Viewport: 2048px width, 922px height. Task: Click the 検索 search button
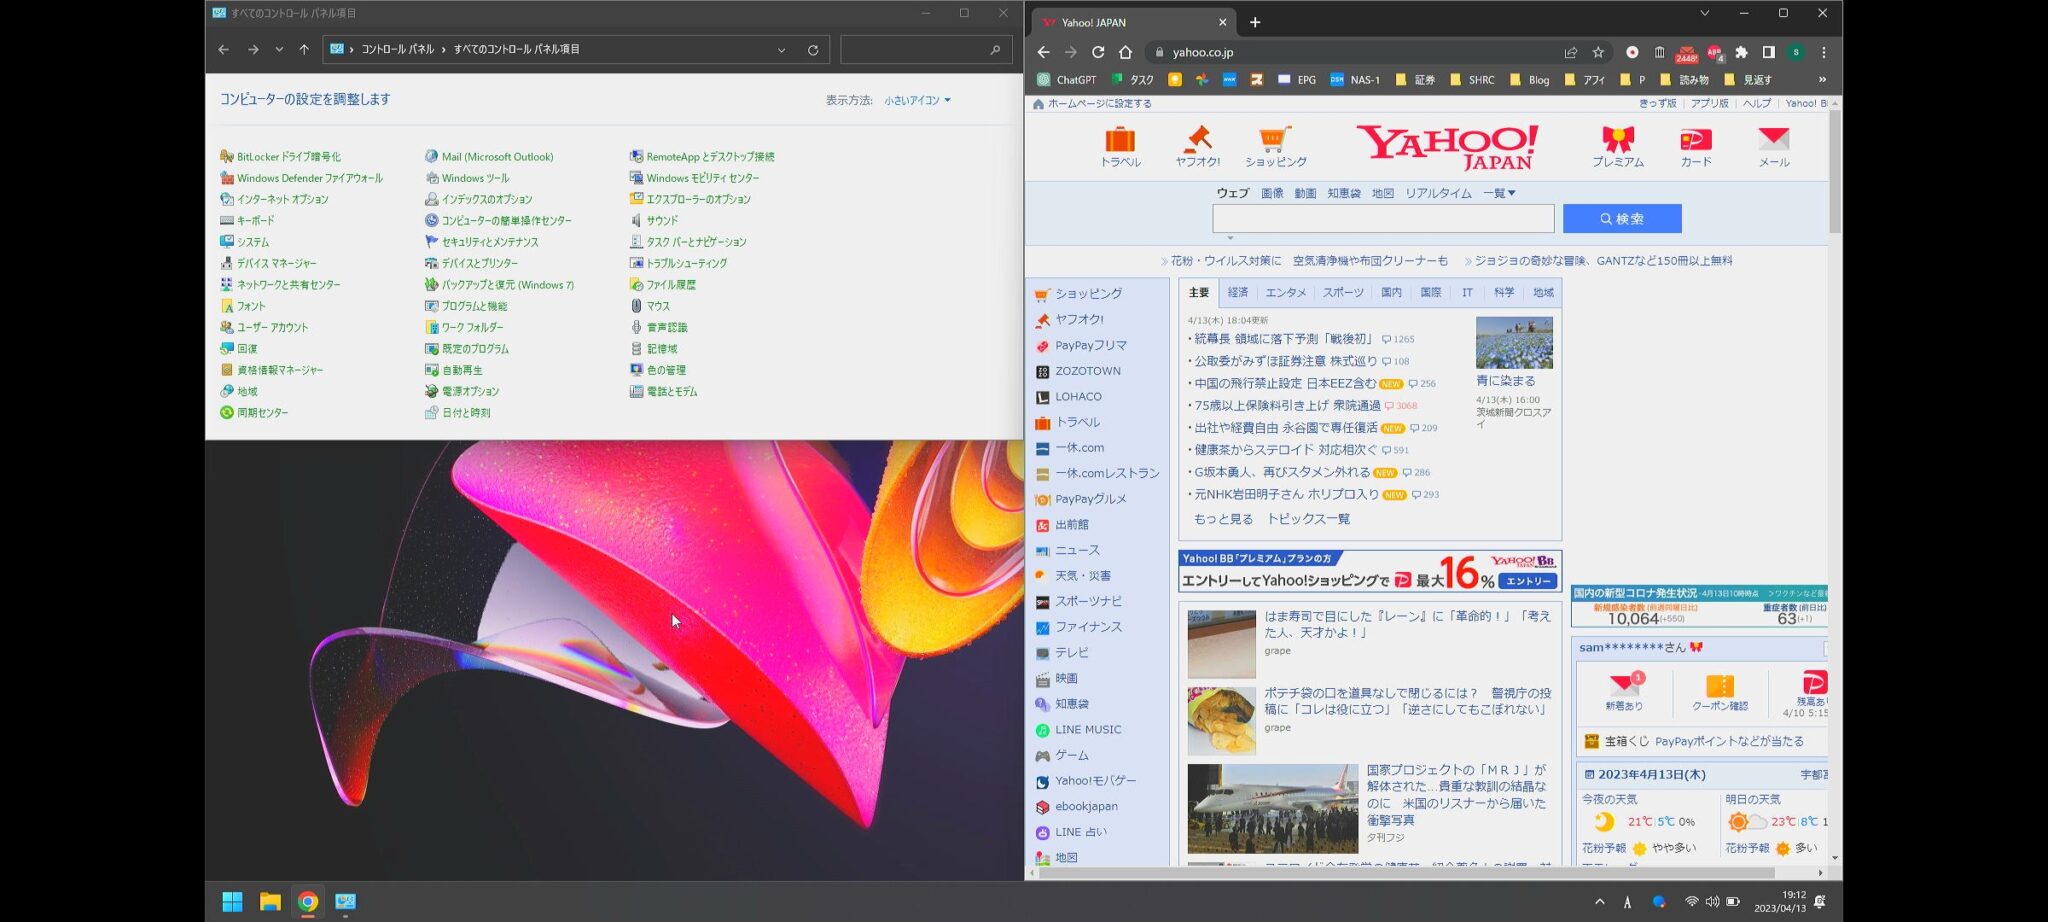pos(1621,218)
